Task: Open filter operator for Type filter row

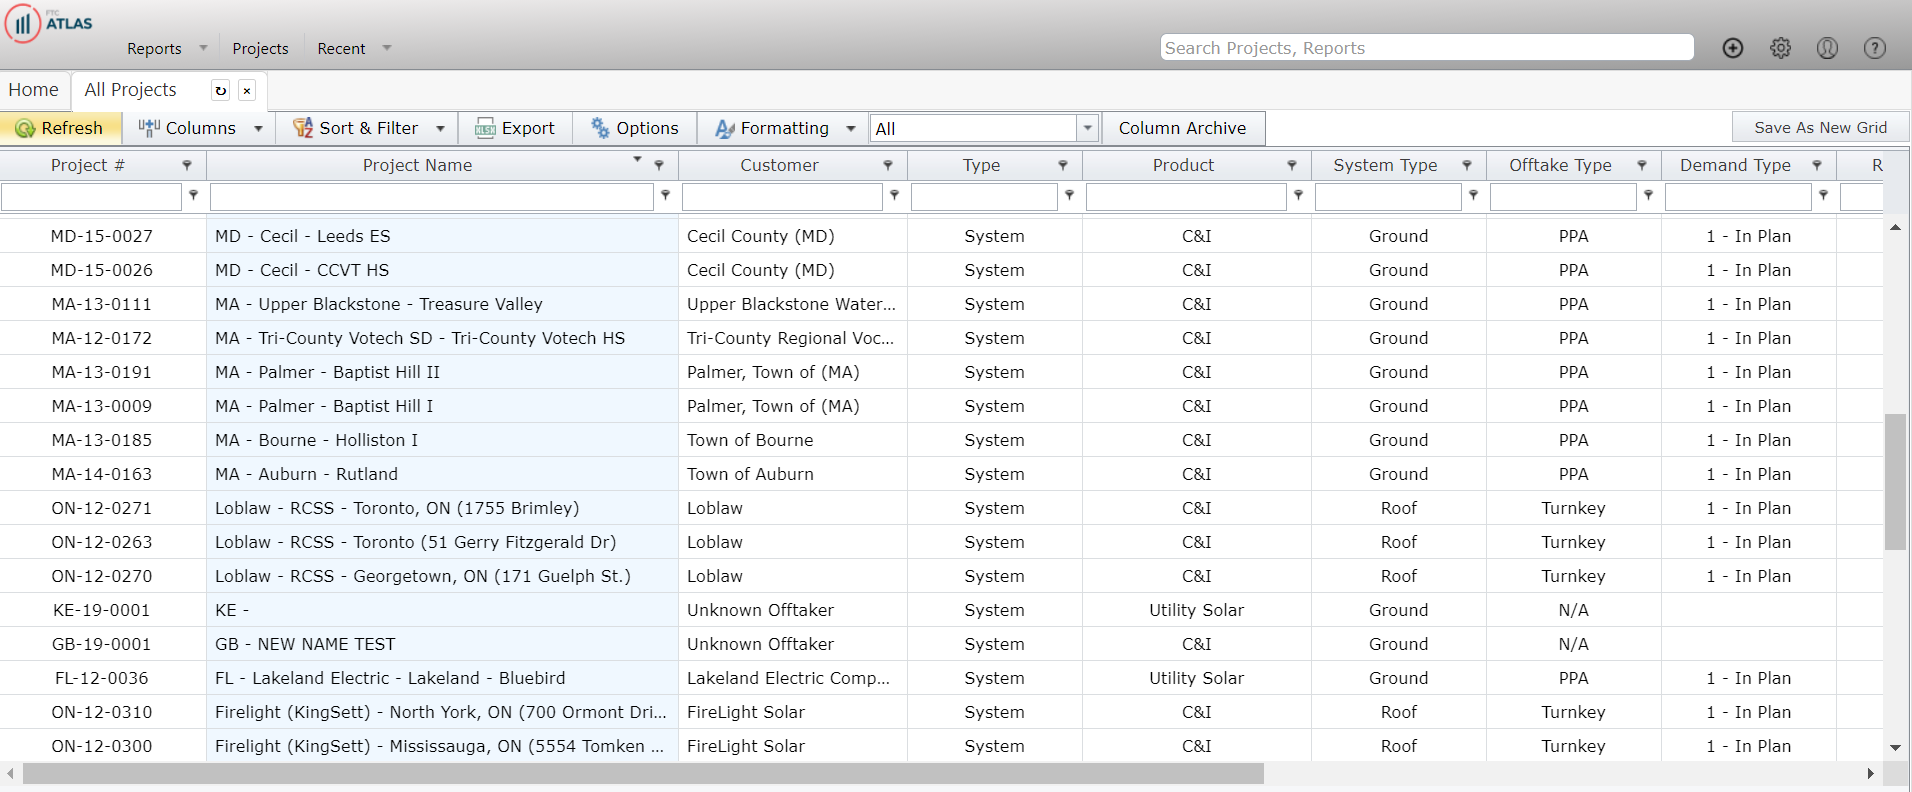Action: coord(1070,195)
